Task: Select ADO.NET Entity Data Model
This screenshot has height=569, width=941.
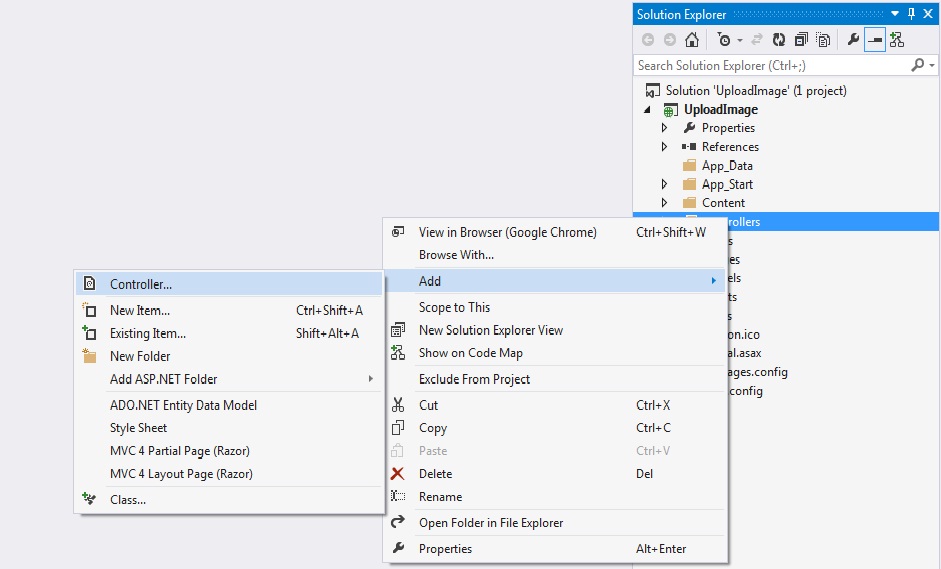Action: 229,405
